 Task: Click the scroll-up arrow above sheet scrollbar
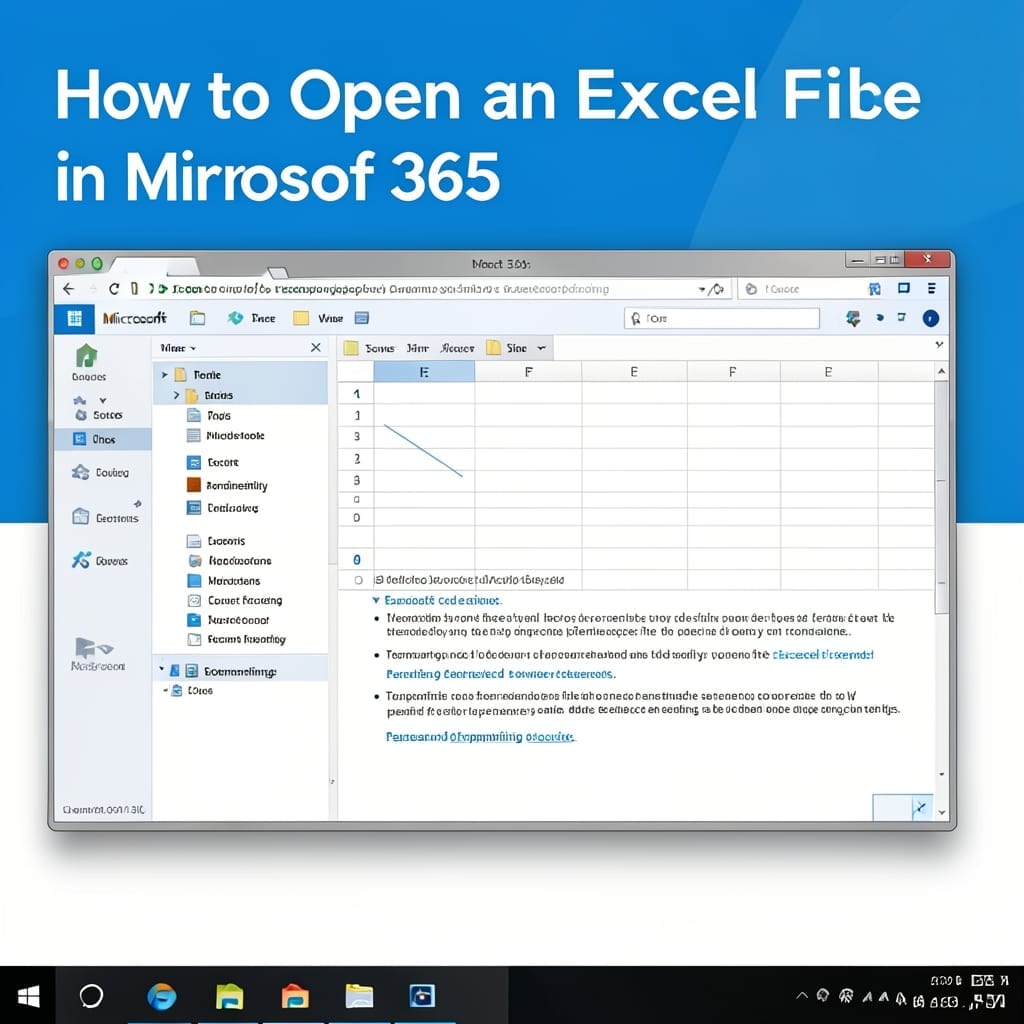[x=941, y=371]
